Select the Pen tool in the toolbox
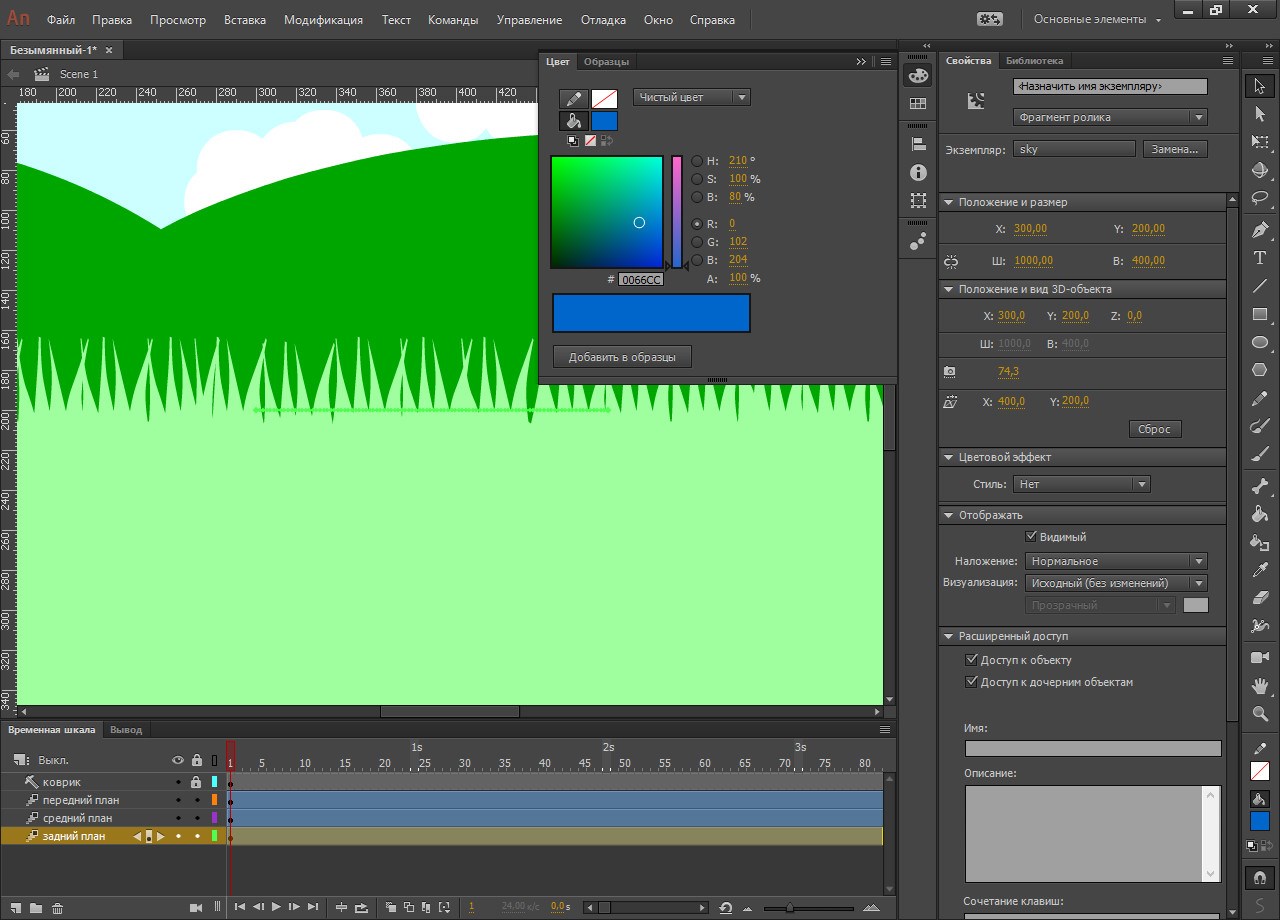Screen dimensions: 1280x920 click(1260, 229)
